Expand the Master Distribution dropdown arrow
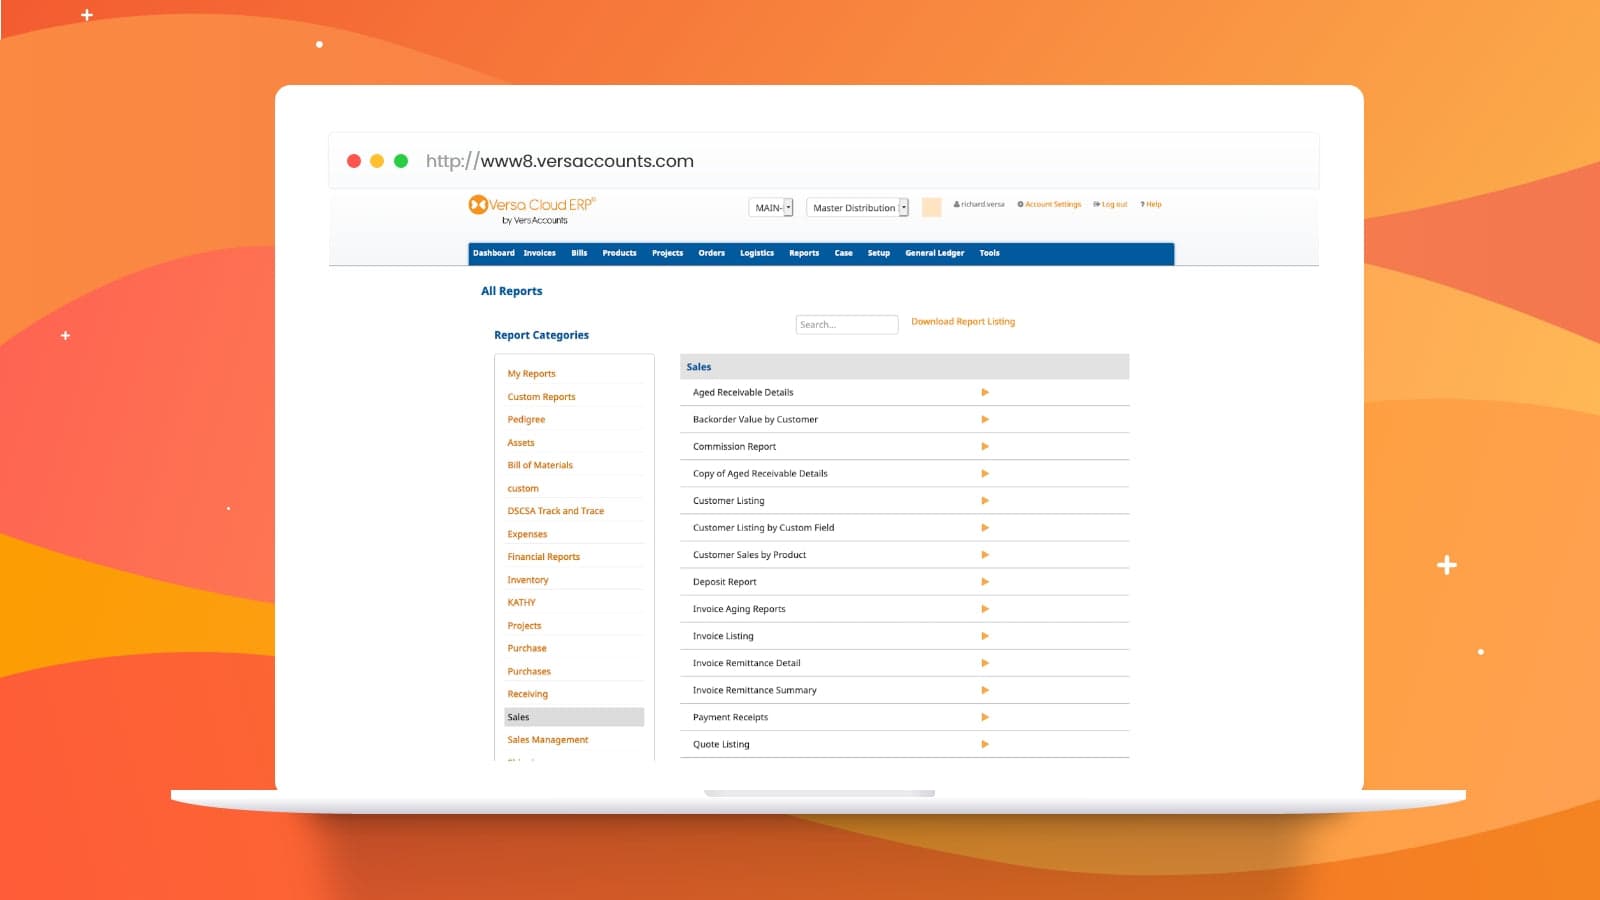The width and height of the screenshot is (1600, 900). pos(902,208)
